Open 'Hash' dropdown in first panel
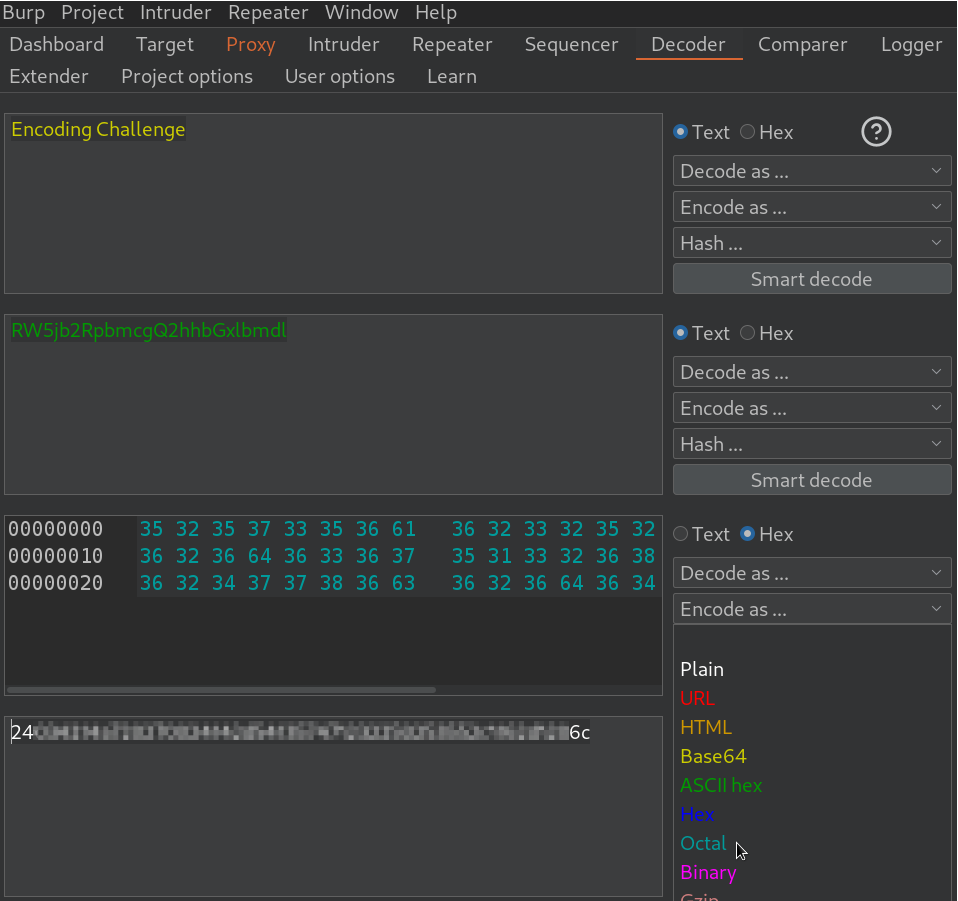This screenshot has width=958, height=901. (812, 243)
